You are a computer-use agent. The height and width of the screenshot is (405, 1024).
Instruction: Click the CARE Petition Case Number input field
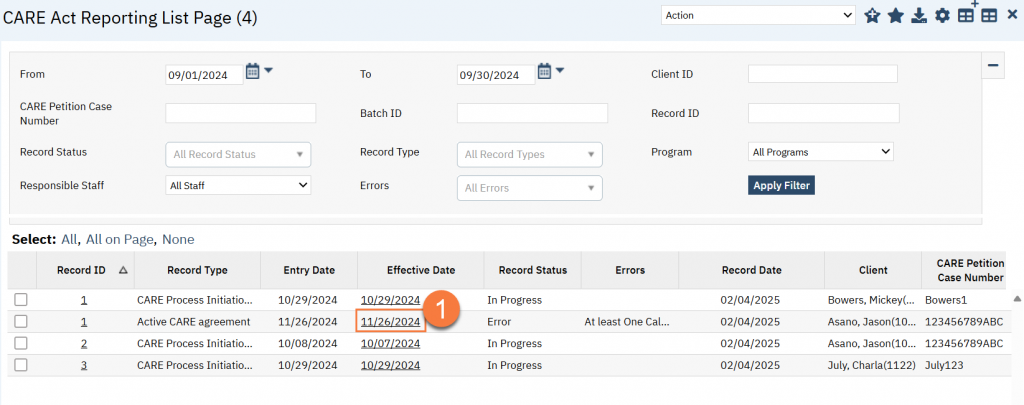pyautogui.click(x=240, y=113)
